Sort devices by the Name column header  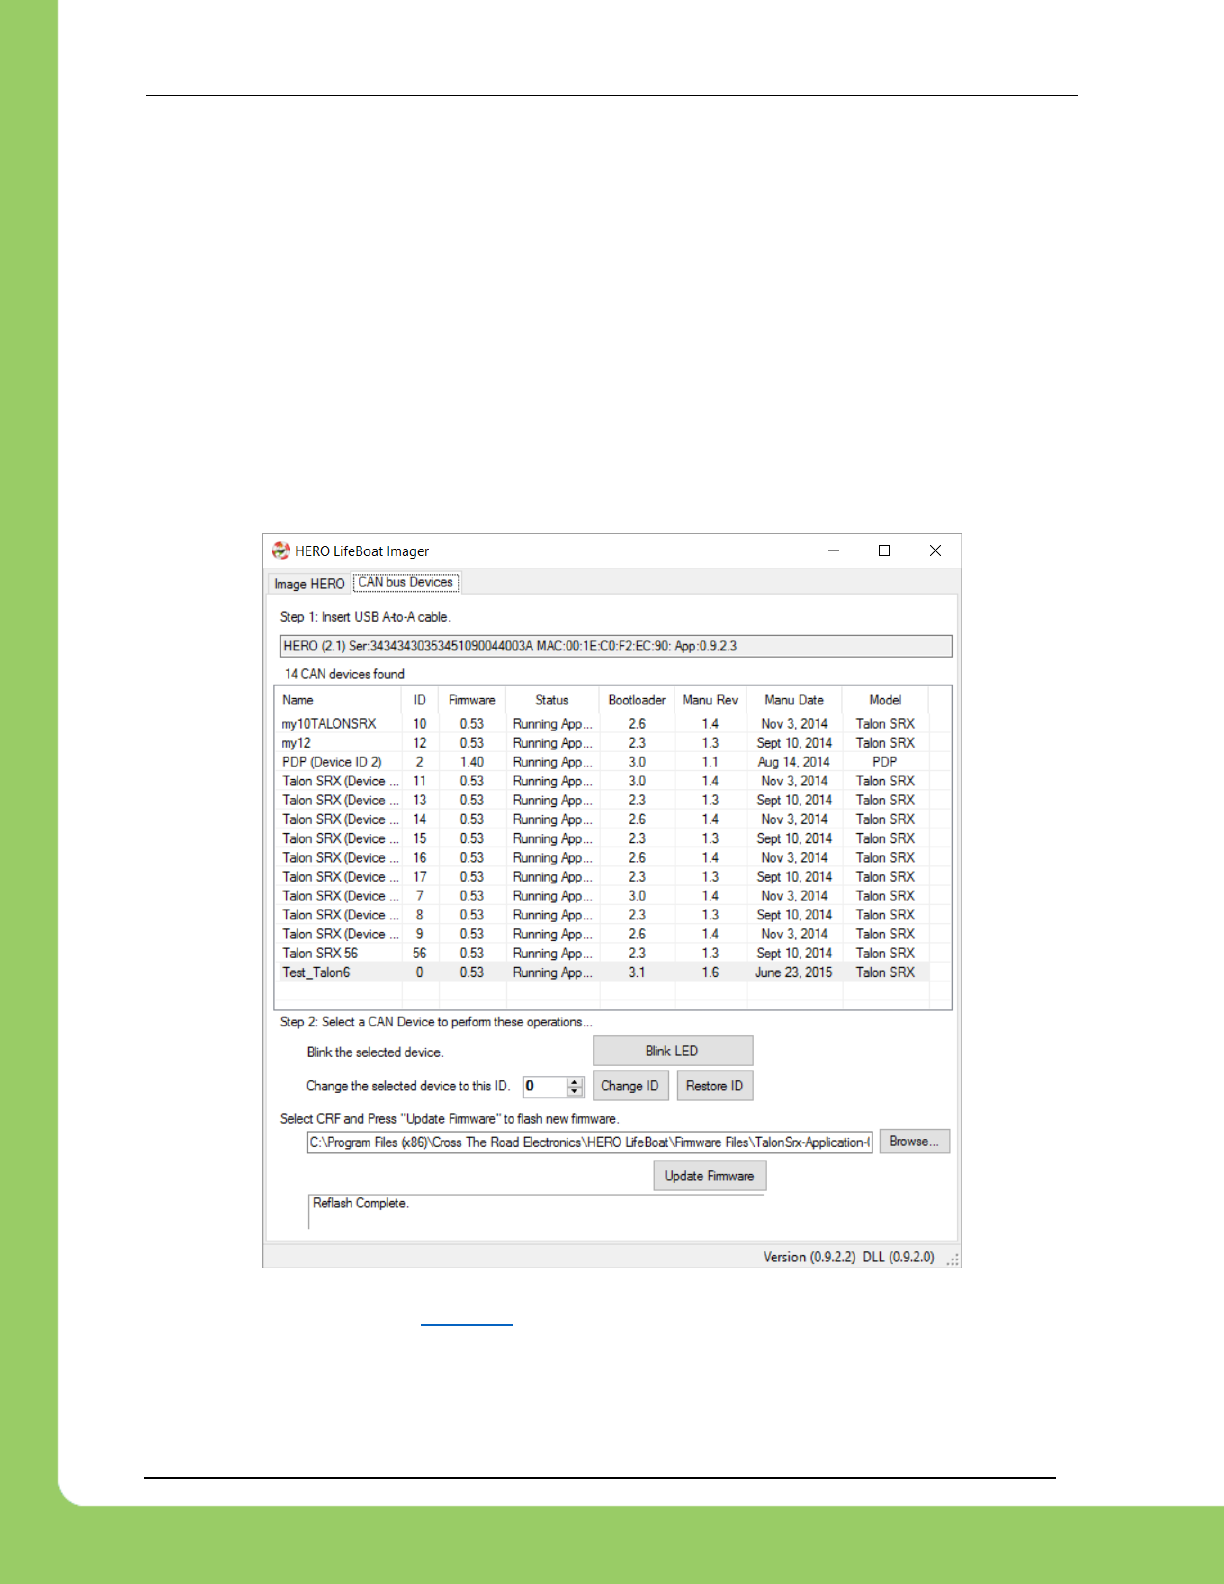tap(338, 700)
